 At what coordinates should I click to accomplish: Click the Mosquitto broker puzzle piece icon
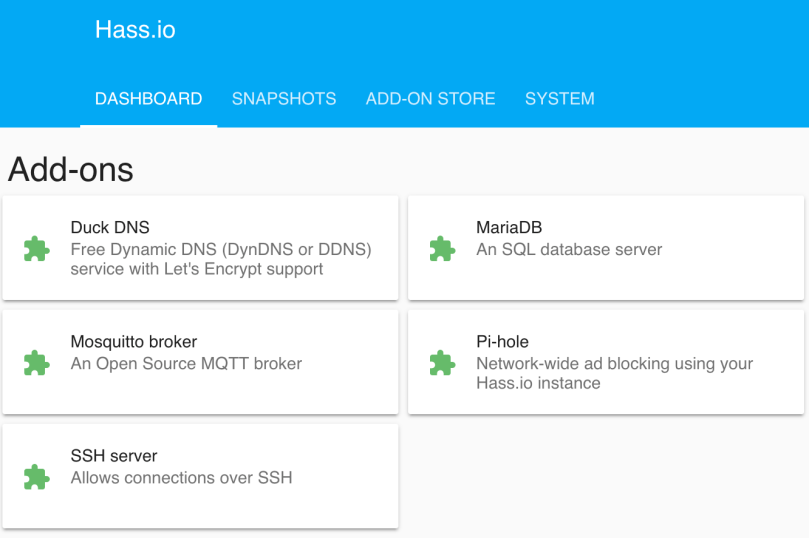click(37, 363)
